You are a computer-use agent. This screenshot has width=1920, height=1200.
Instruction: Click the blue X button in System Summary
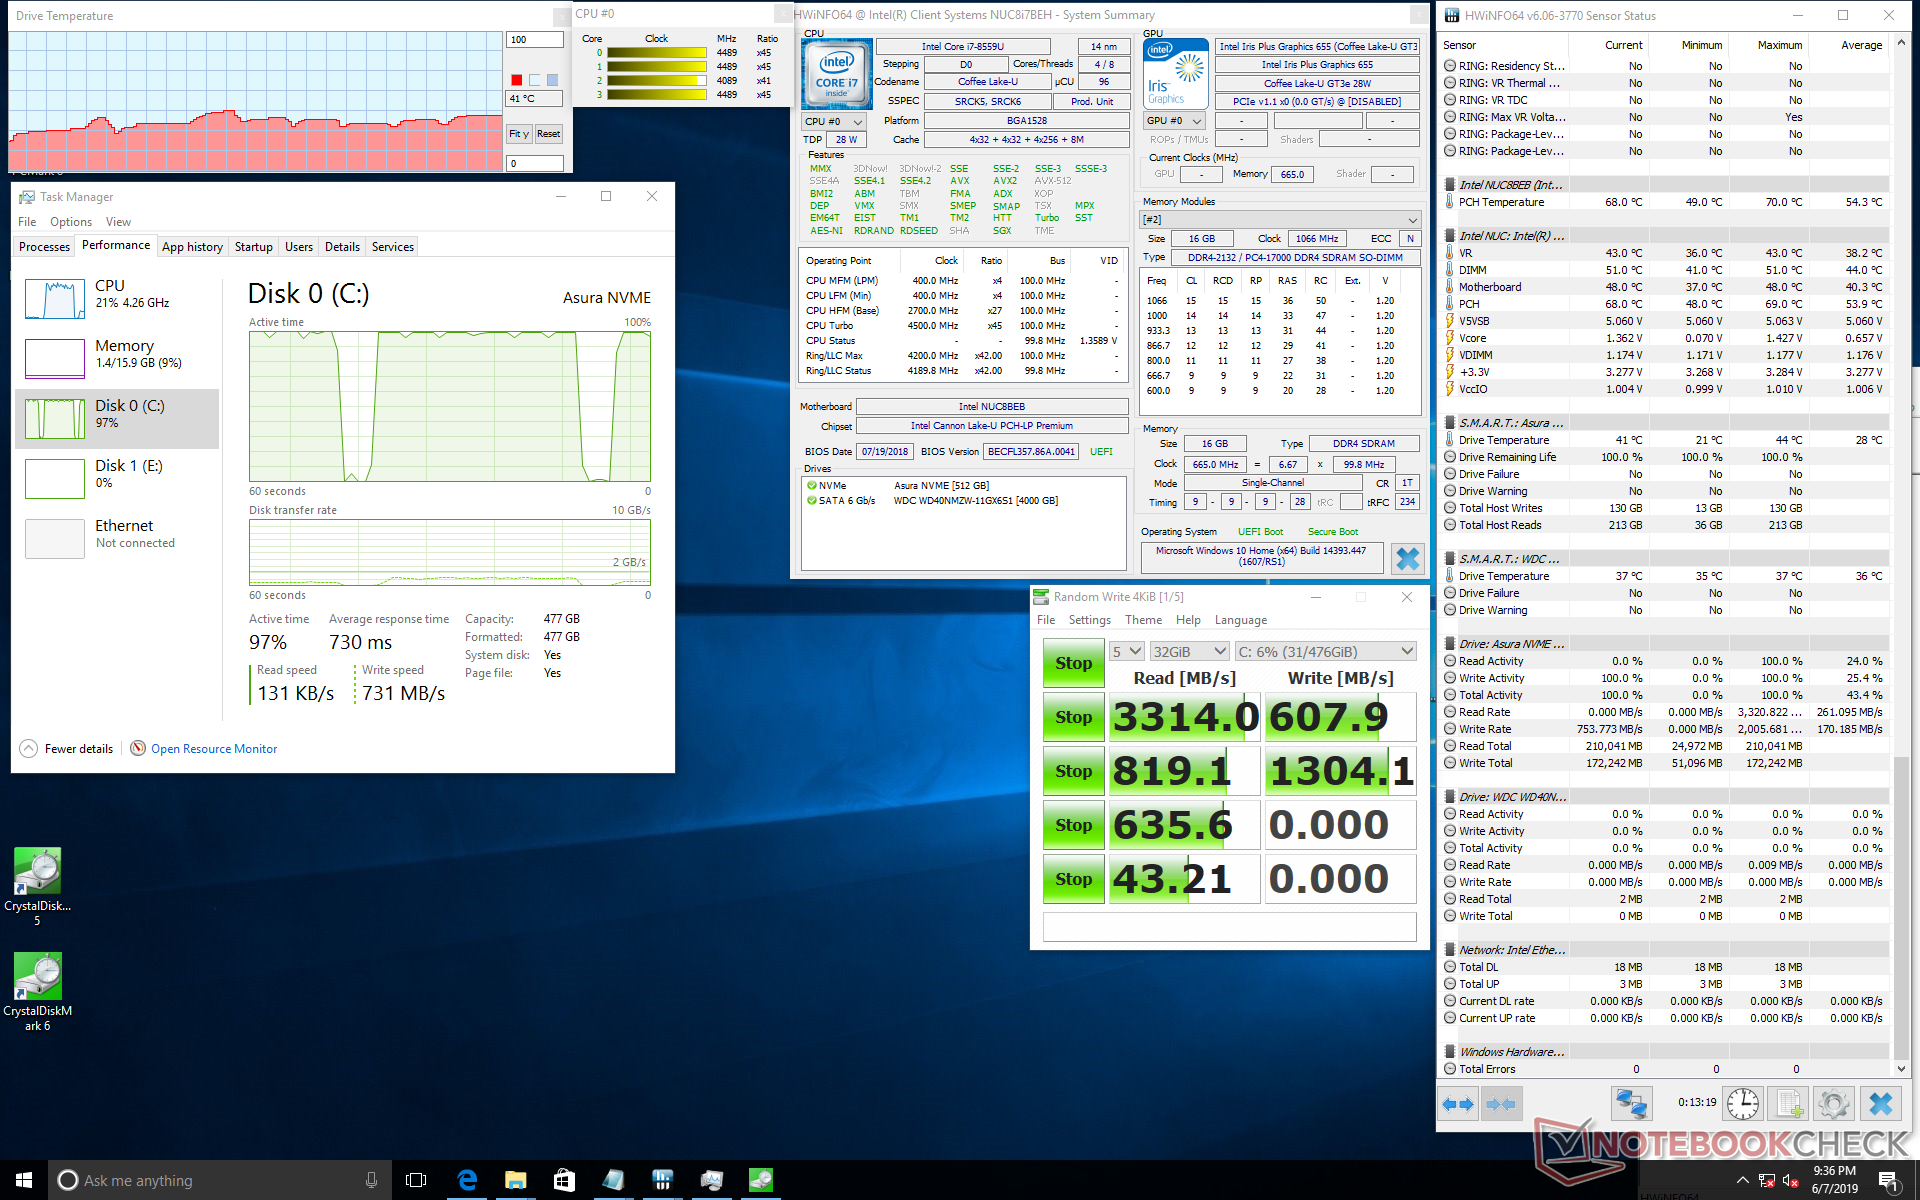click(1407, 559)
